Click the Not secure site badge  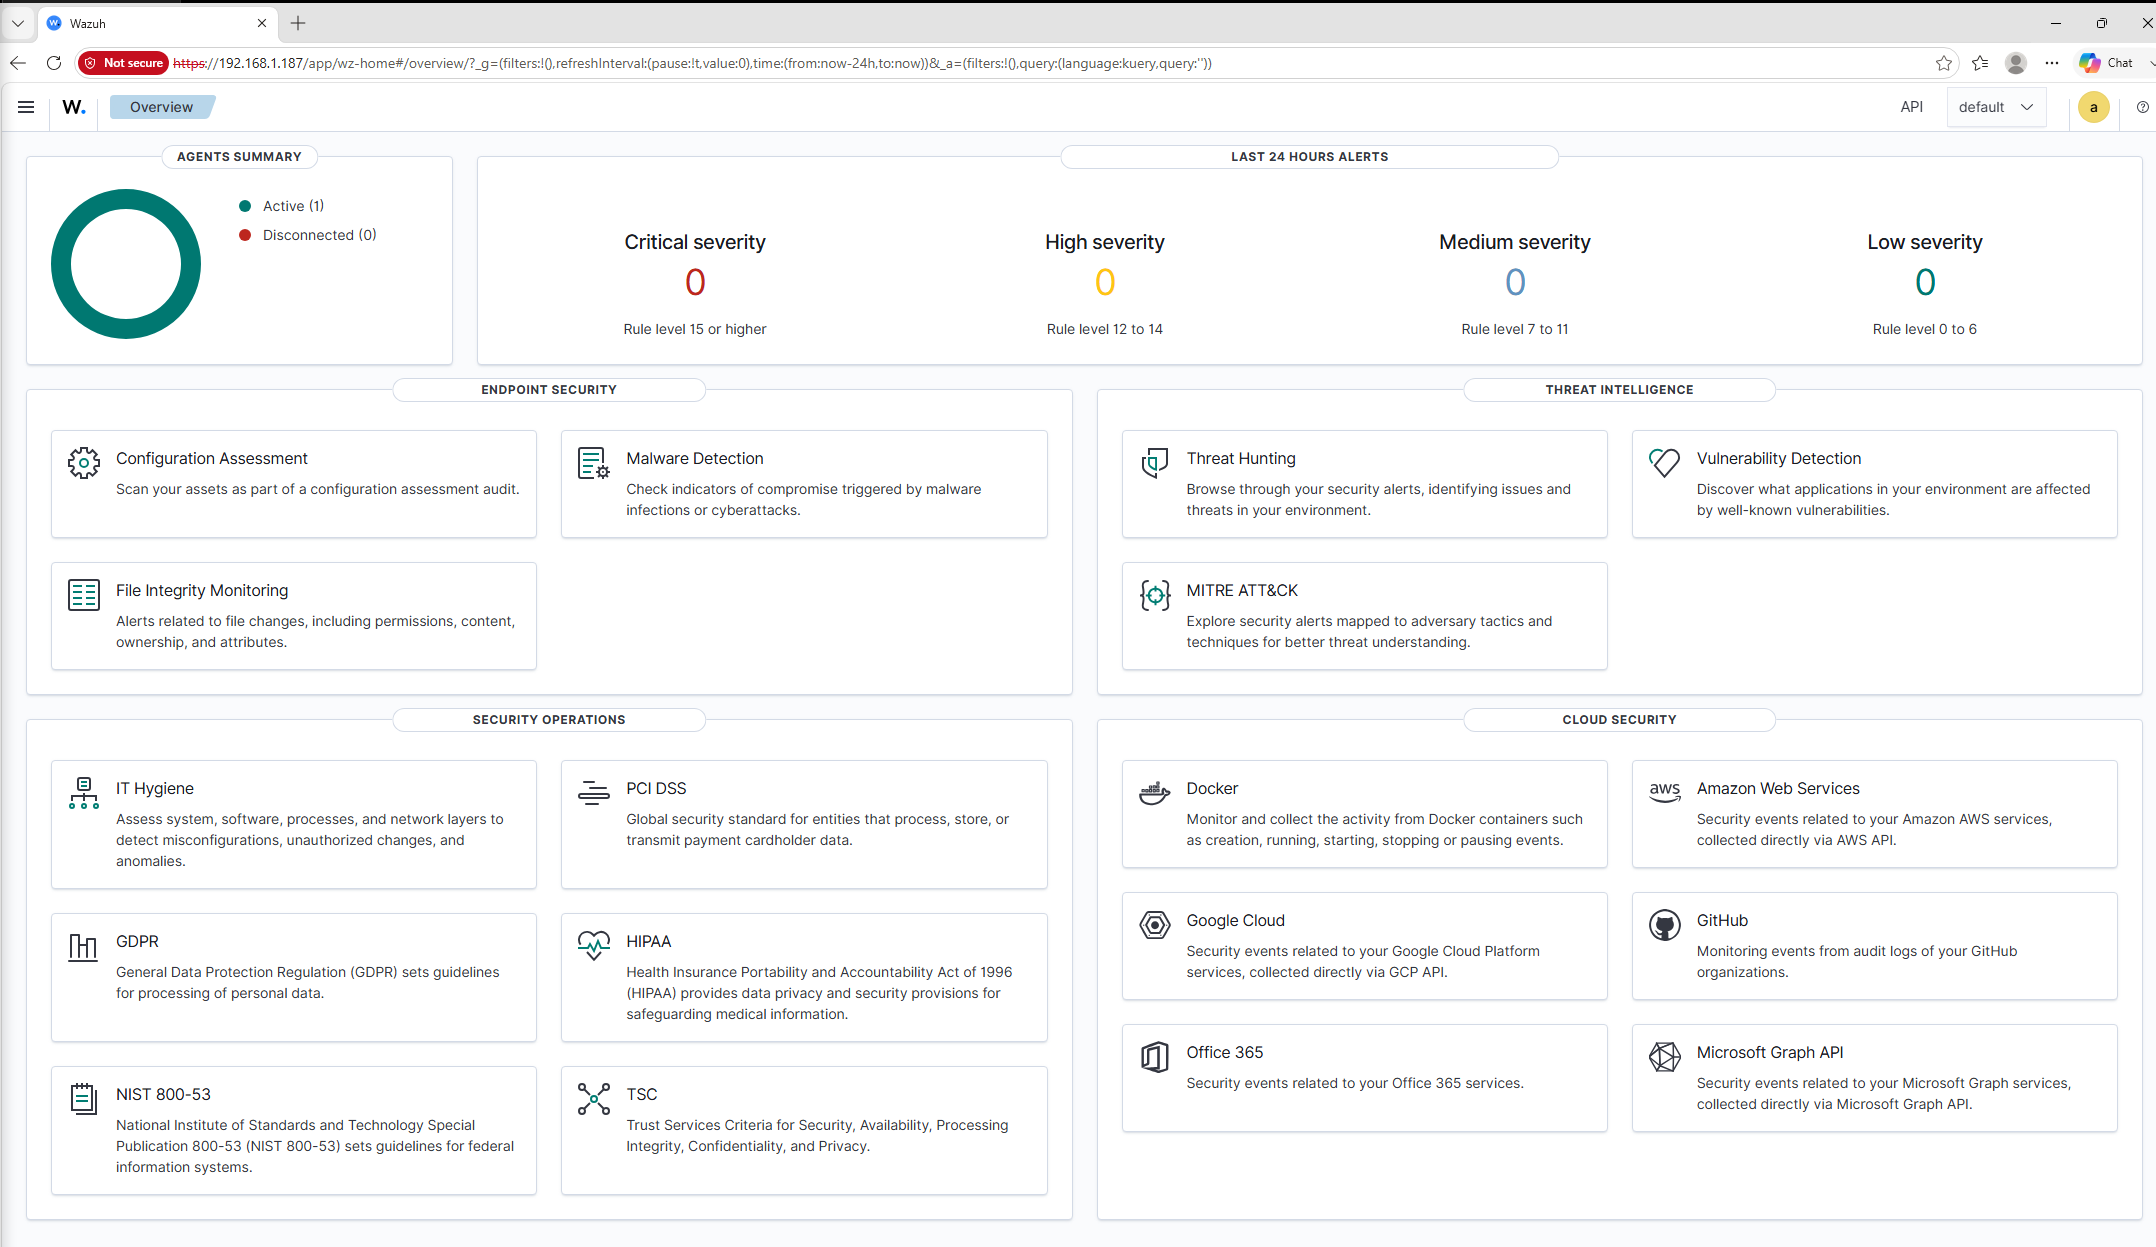coord(124,63)
